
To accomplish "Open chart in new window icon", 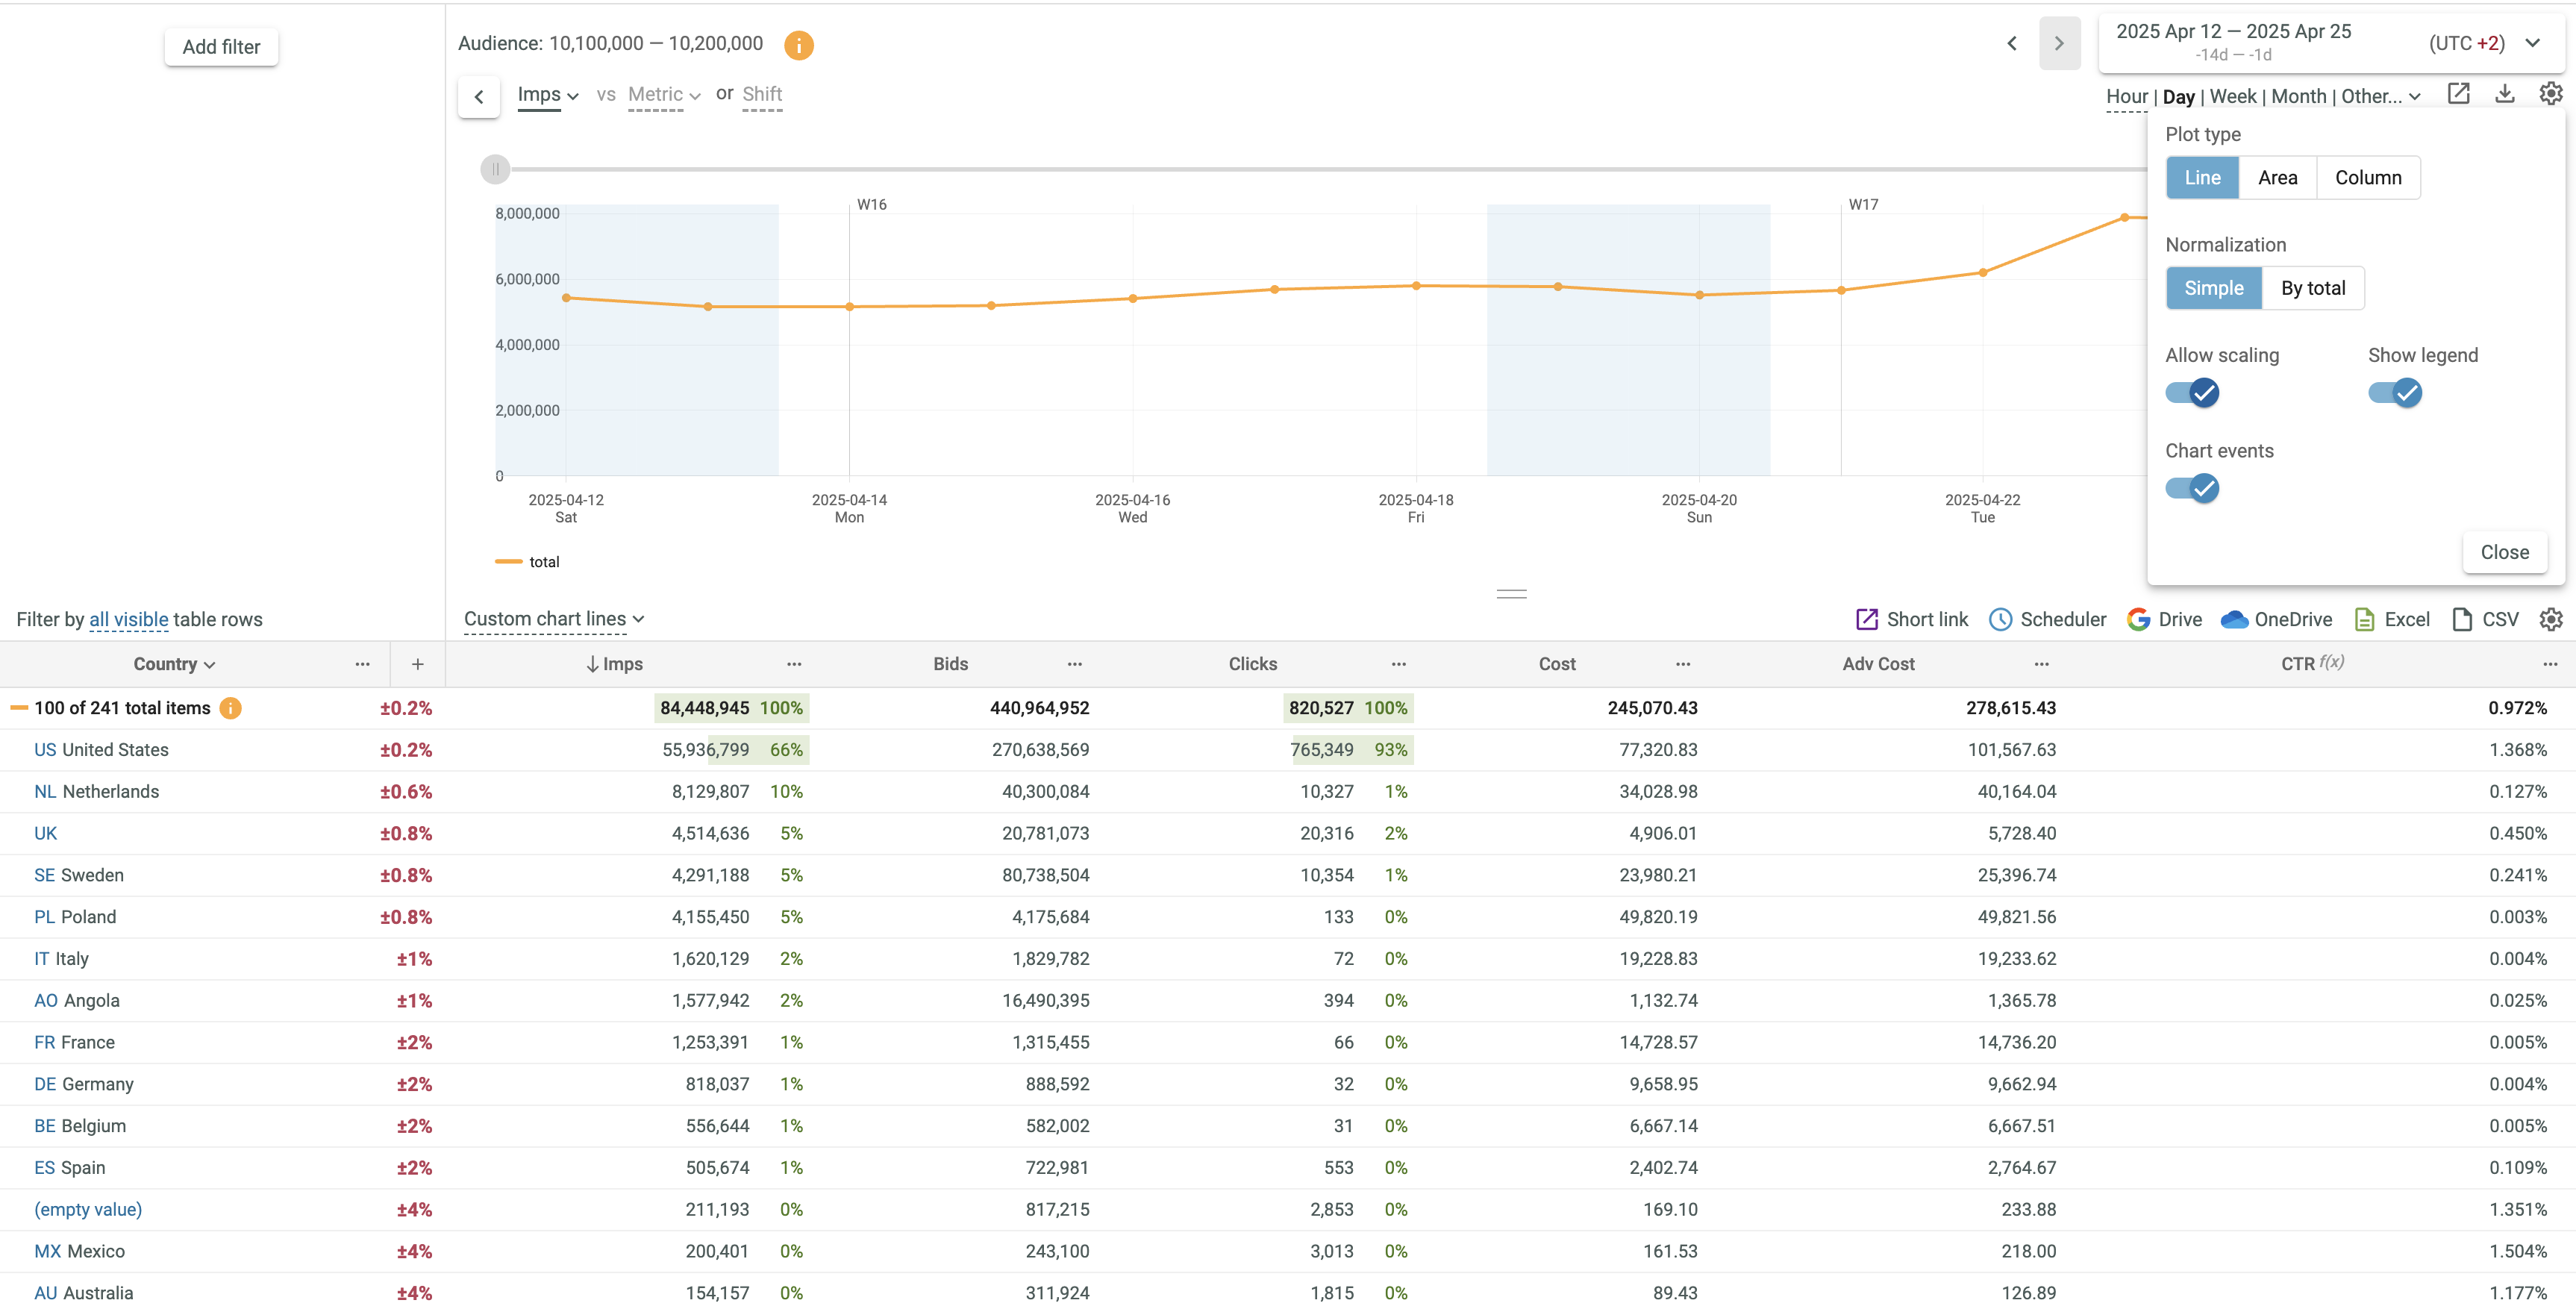I will tap(2458, 94).
